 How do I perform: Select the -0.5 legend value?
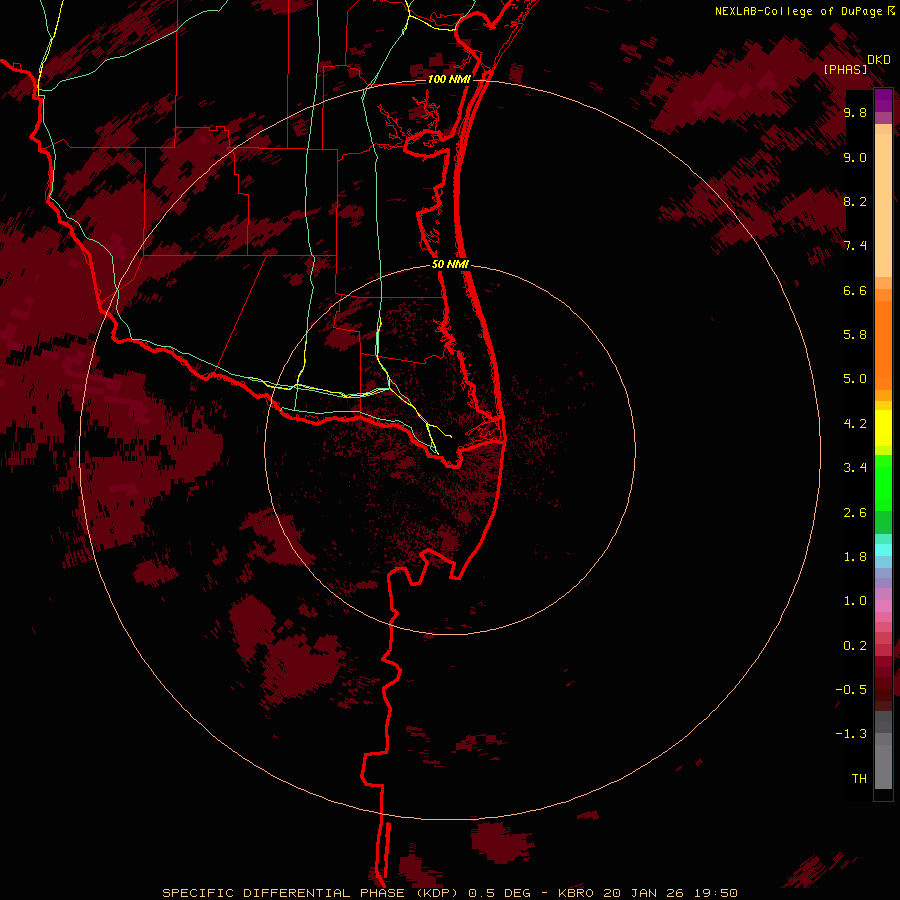[x=851, y=689]
